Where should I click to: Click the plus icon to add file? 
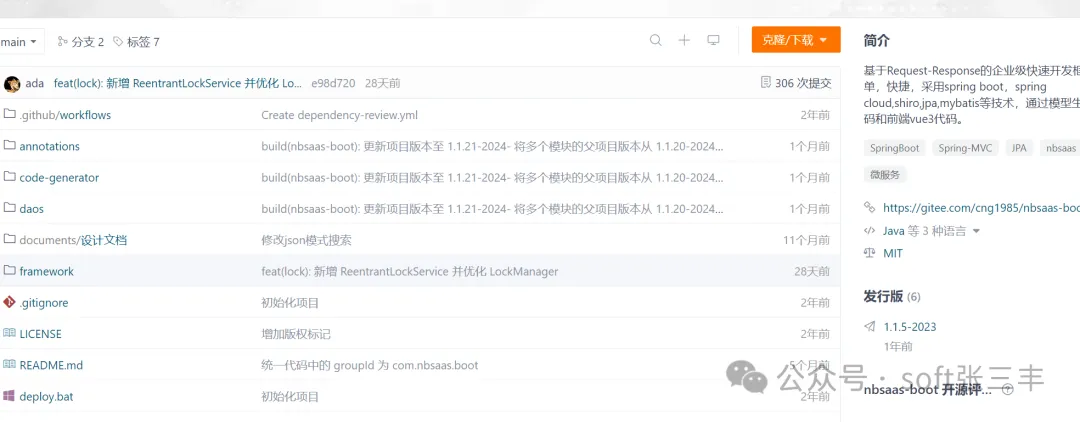coord(684,40)
